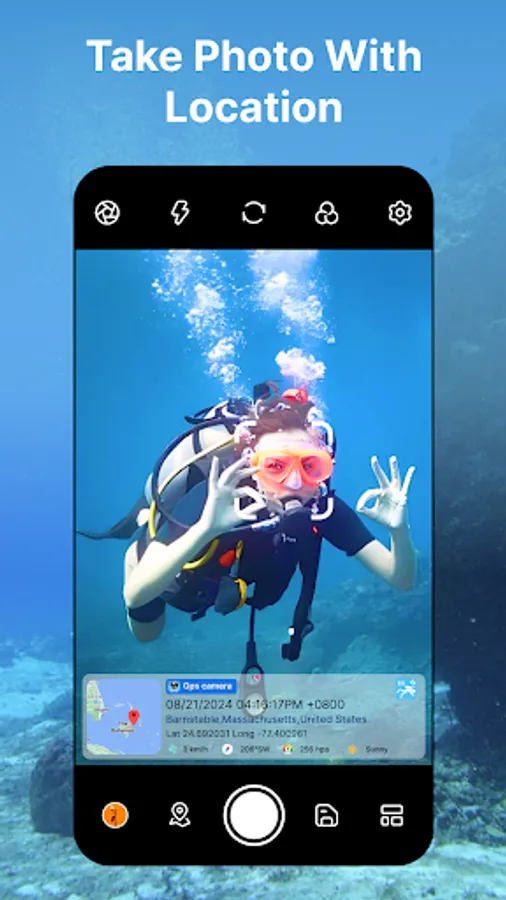This screenshot has width=506, height=900.
Task: Click the diver activity icon in overlay
Action: (406, 689)
